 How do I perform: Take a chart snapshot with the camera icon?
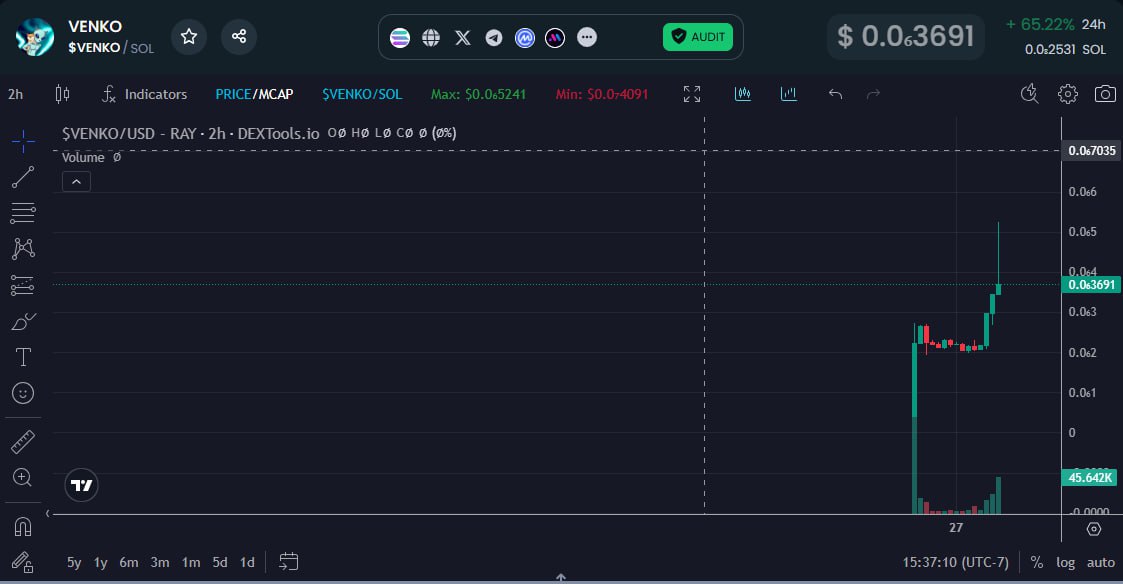point(1105,93)
